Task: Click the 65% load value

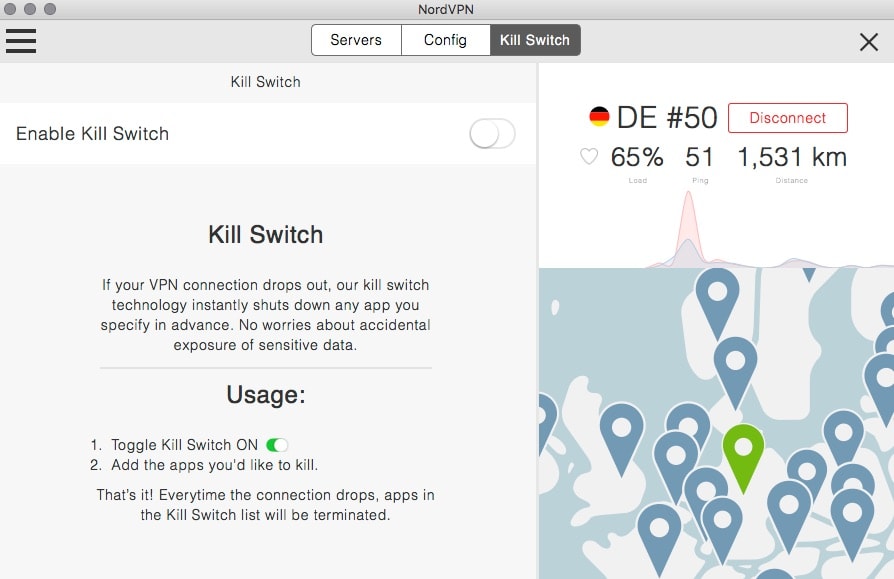Action: tap(637, 157)
